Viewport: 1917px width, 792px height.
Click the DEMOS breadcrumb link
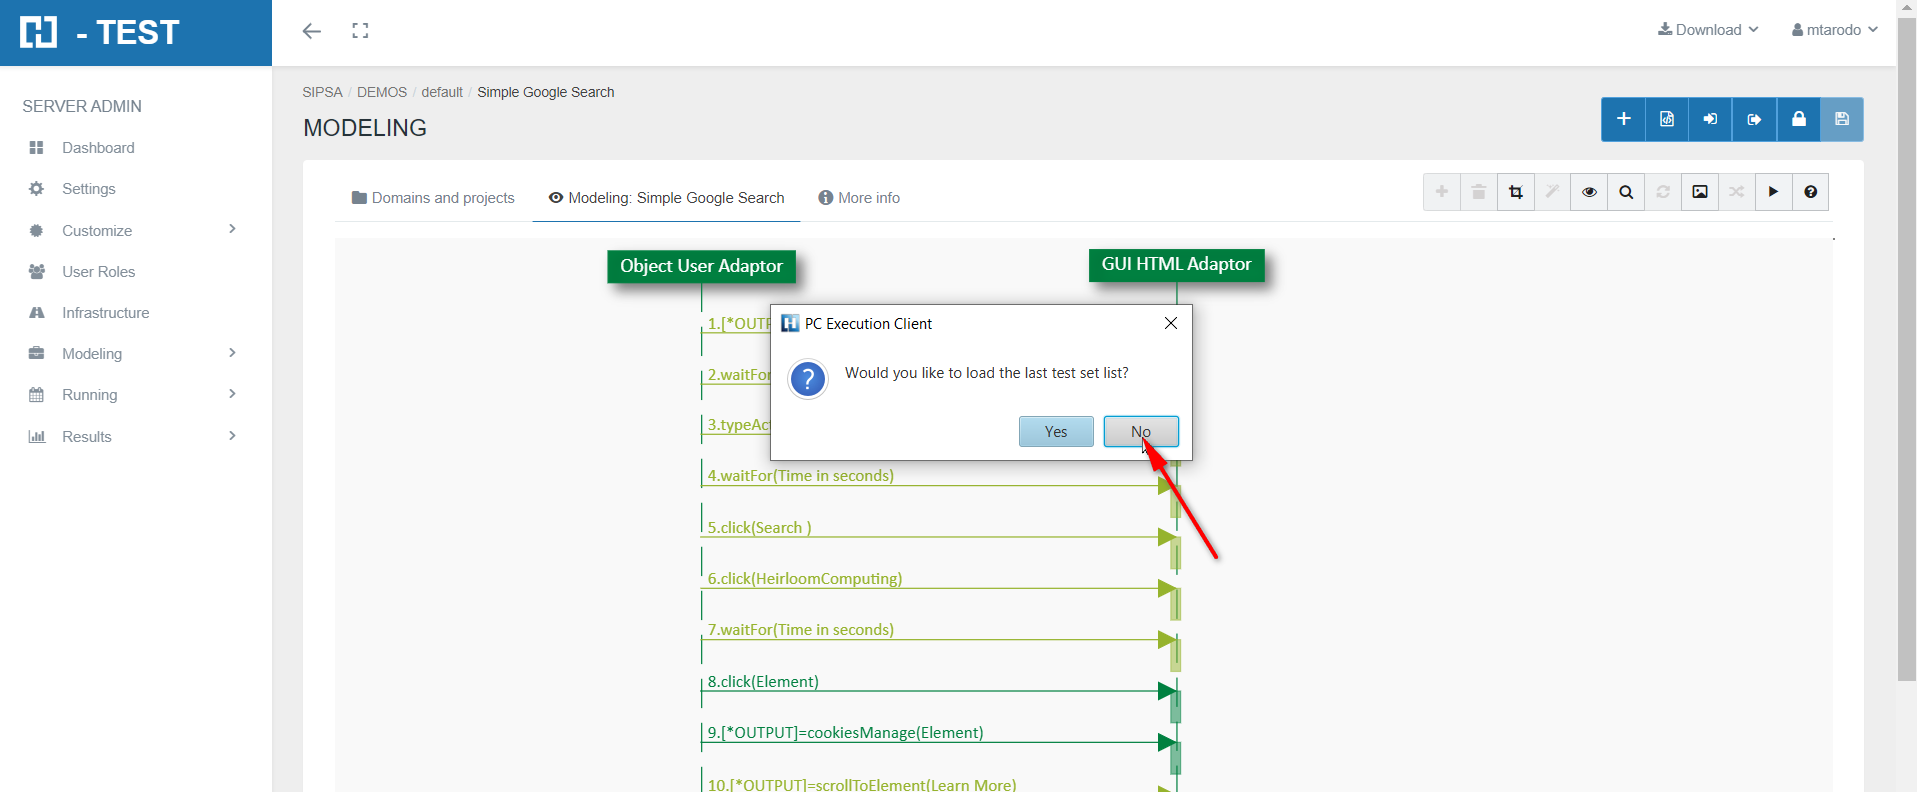coord(382,92)
